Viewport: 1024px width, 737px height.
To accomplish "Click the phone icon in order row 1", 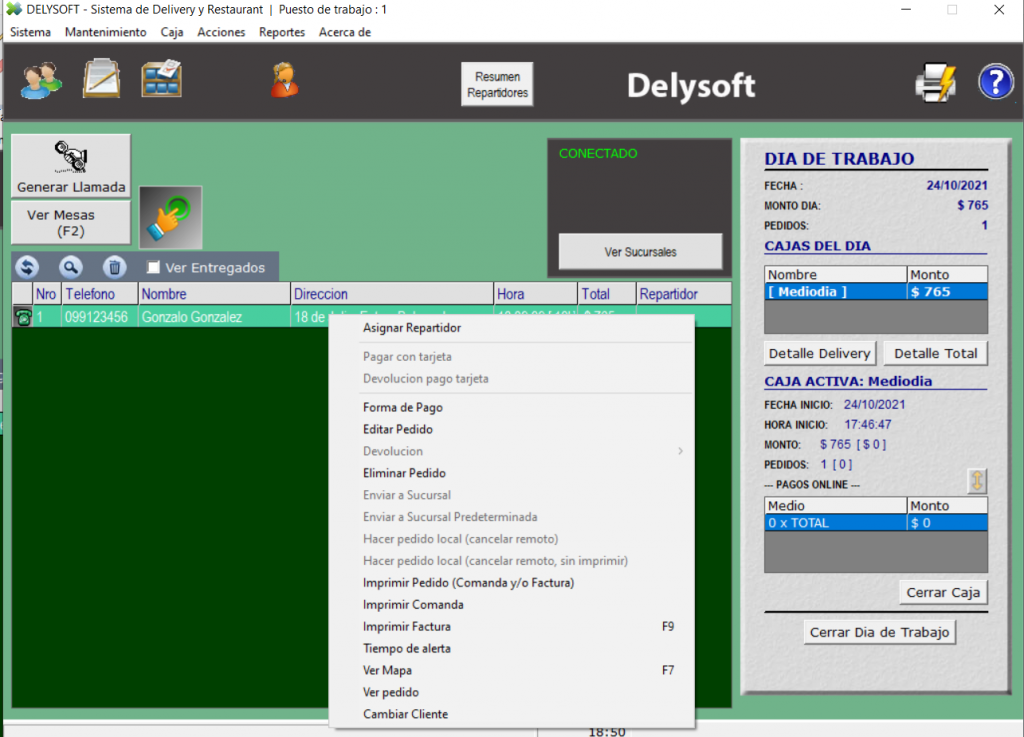I will 23,317.
